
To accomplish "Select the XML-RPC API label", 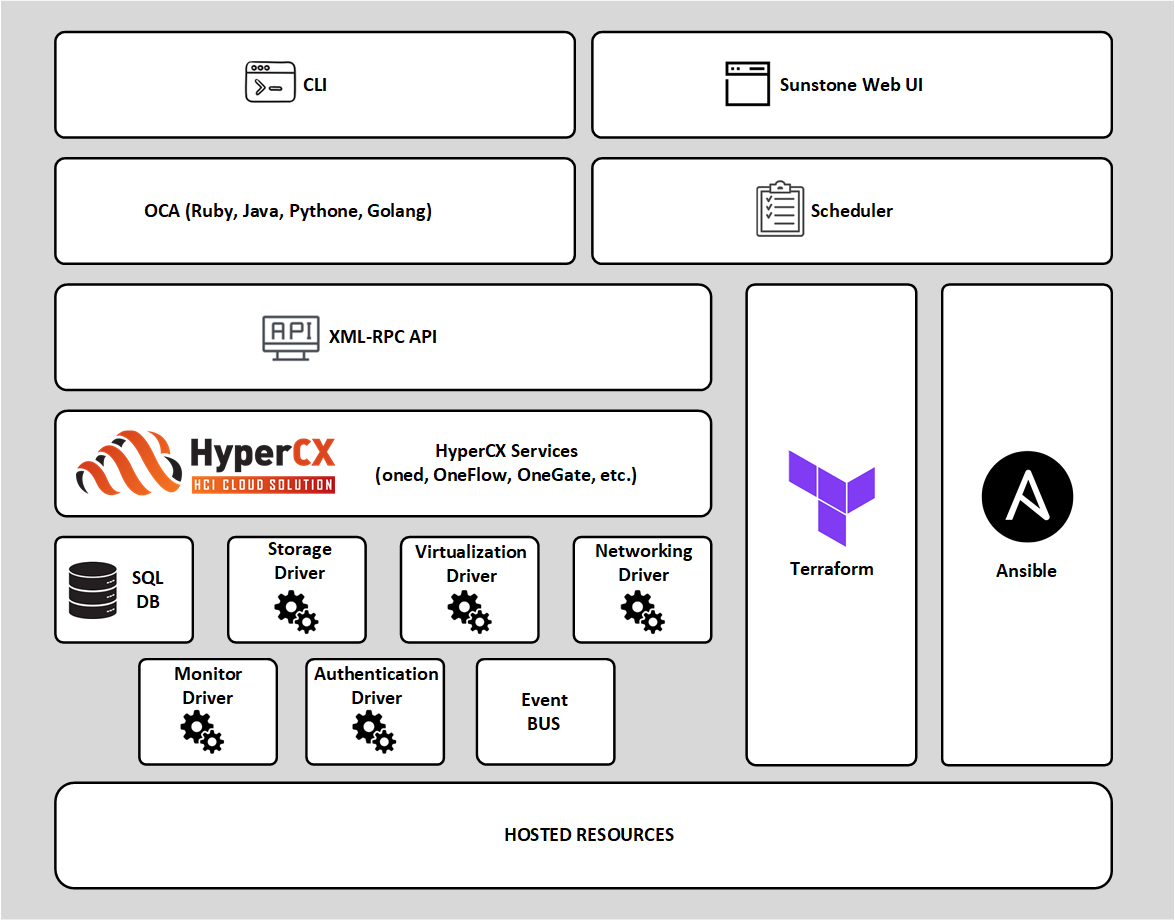I will (383, 337).
